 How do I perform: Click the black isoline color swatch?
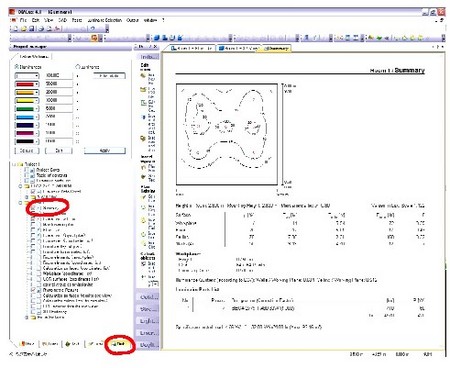tap(25, 142)
